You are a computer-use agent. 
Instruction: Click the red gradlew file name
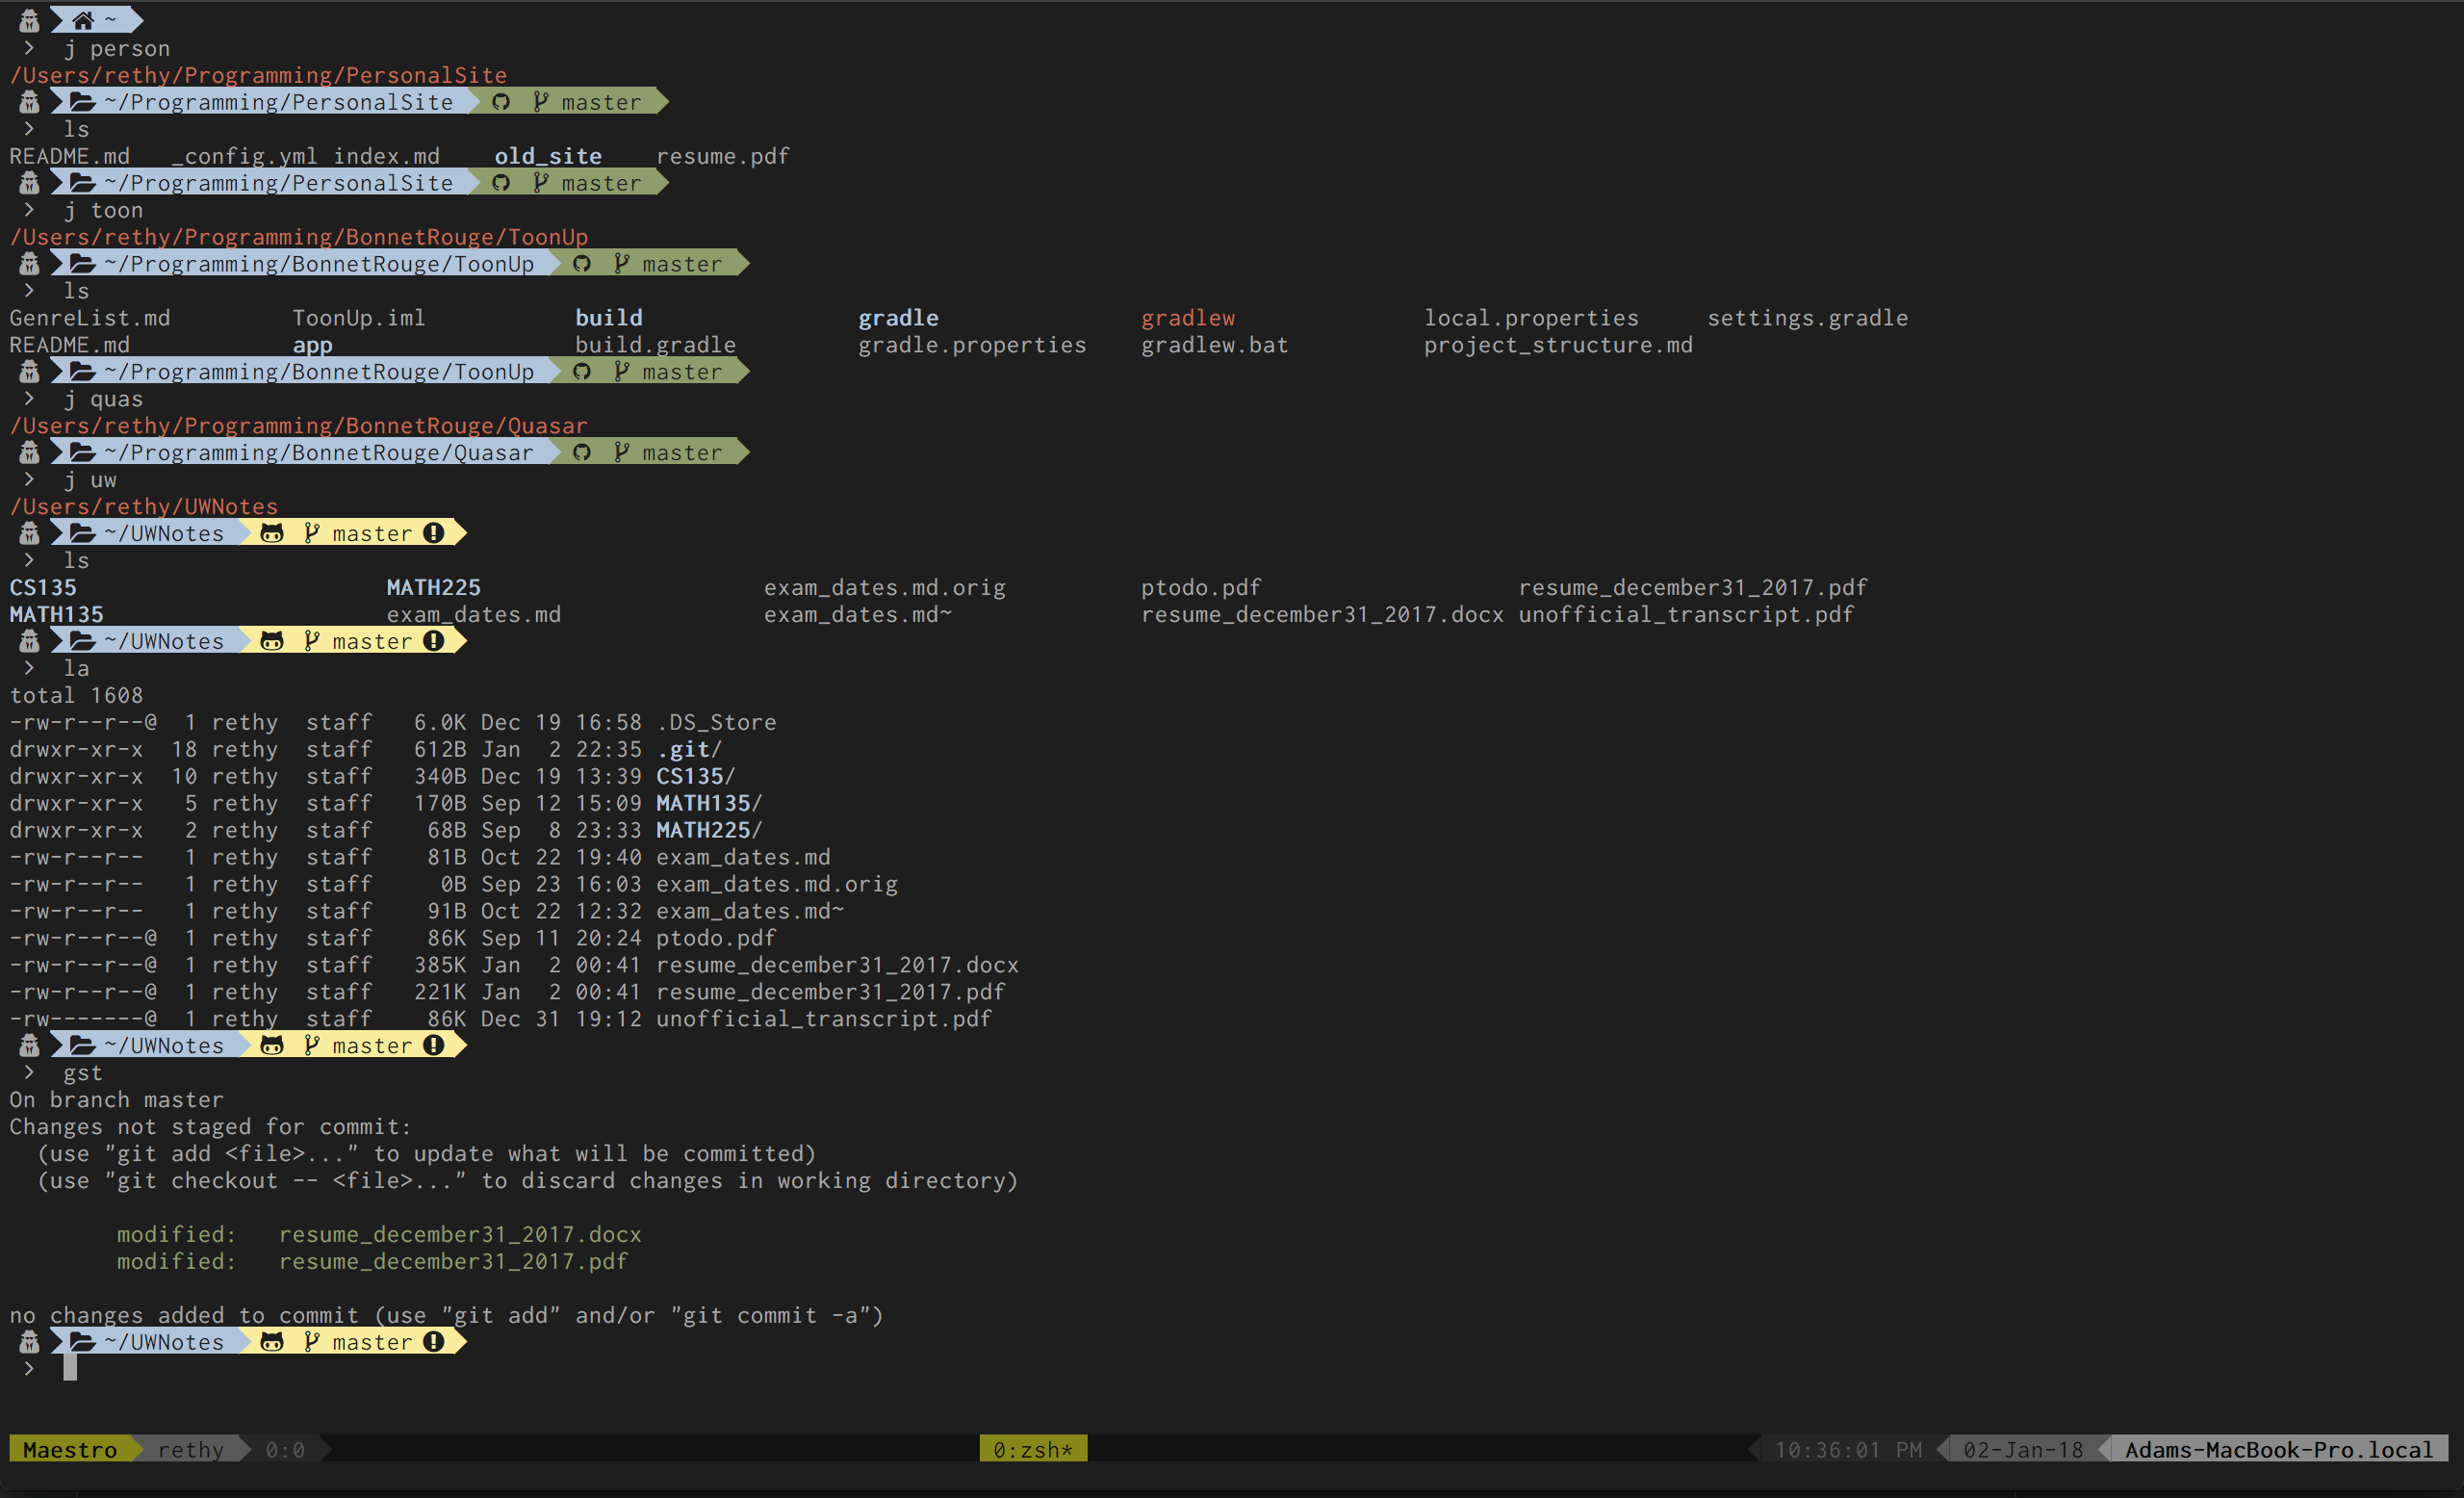click(1187, 317)
